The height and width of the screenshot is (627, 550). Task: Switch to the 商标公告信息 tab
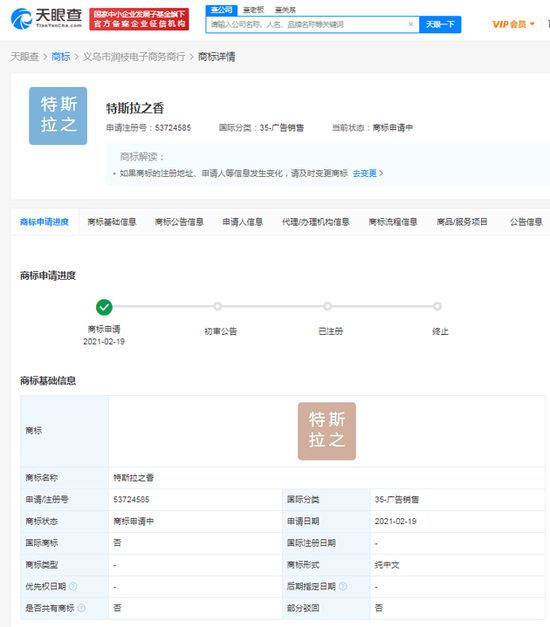click(179, 222)
